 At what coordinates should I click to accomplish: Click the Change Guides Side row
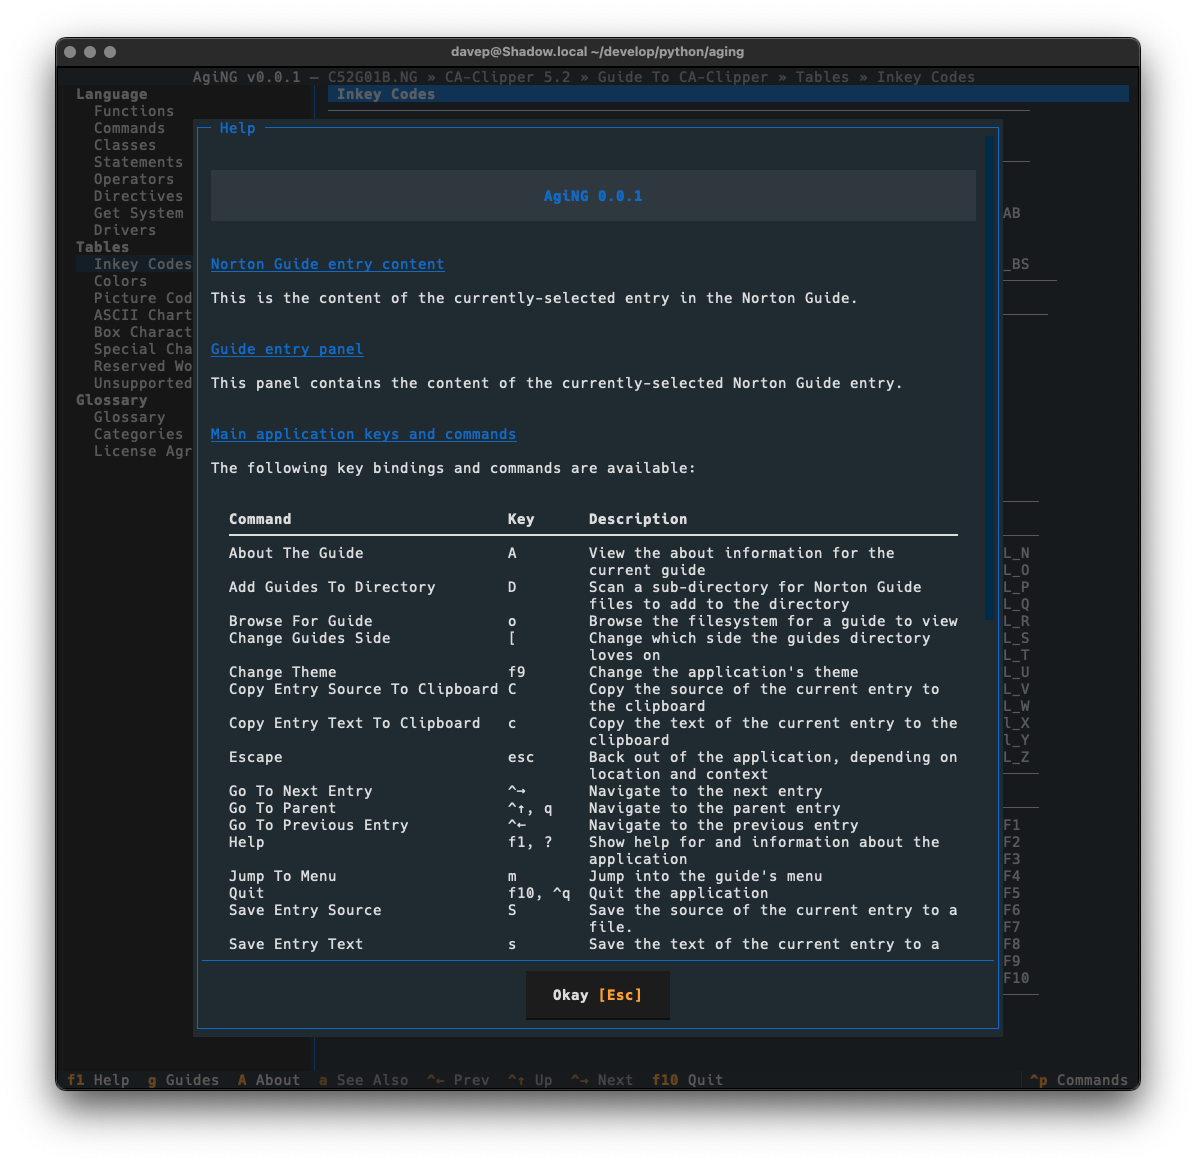(593, 646)
